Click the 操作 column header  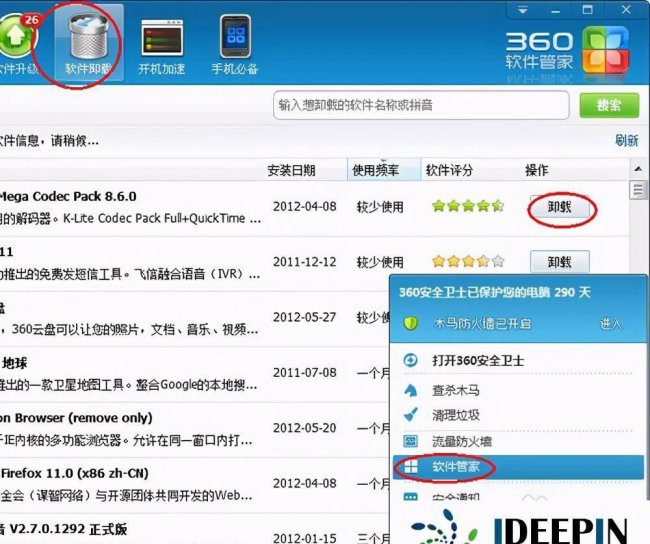(x=536, y=170)
